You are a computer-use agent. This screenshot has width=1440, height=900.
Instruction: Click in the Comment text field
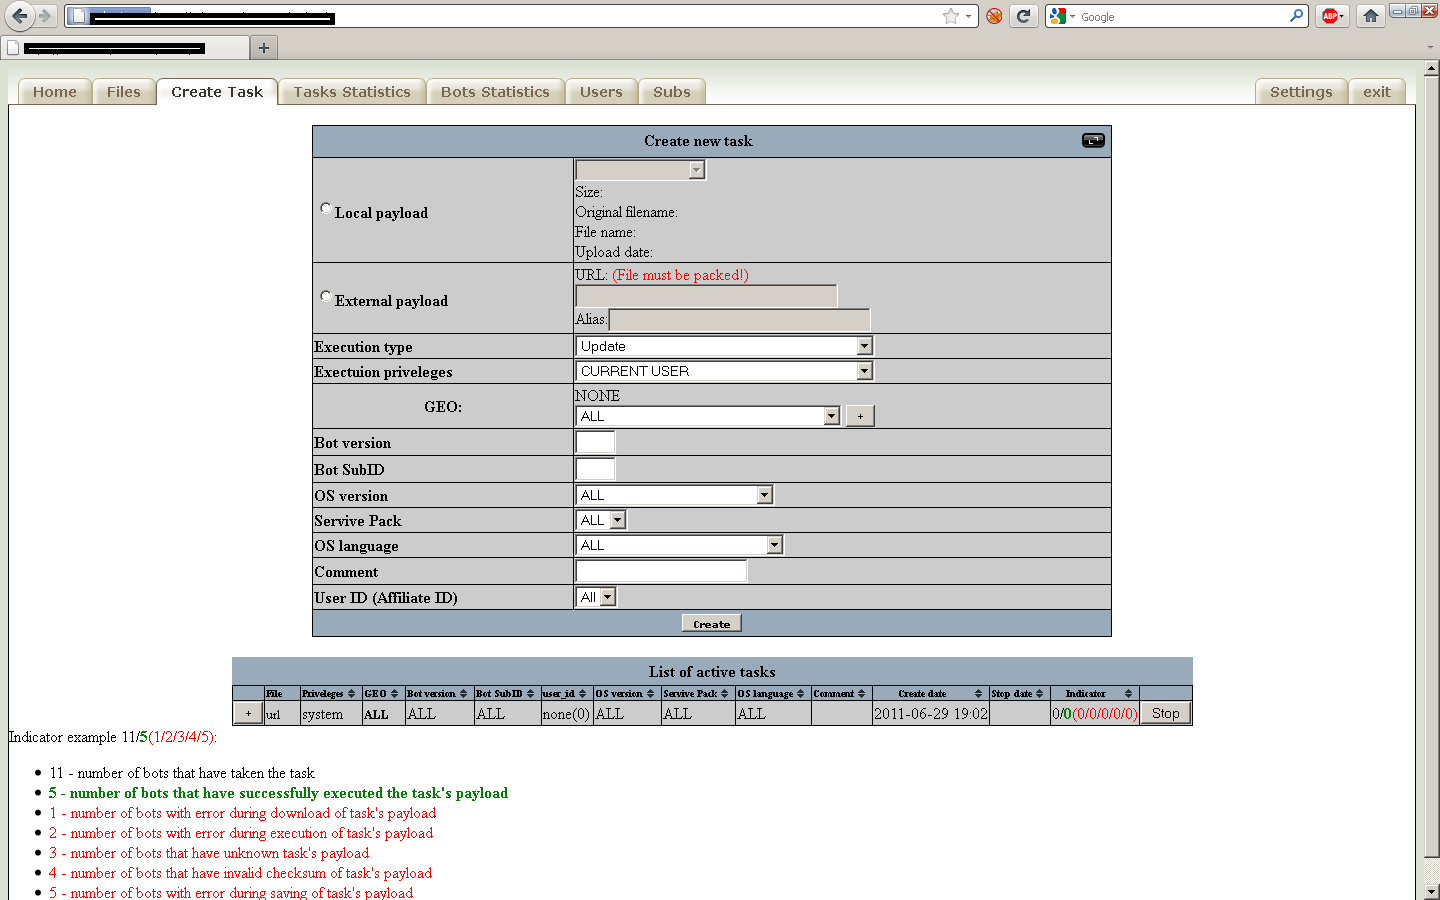[661, 571]
